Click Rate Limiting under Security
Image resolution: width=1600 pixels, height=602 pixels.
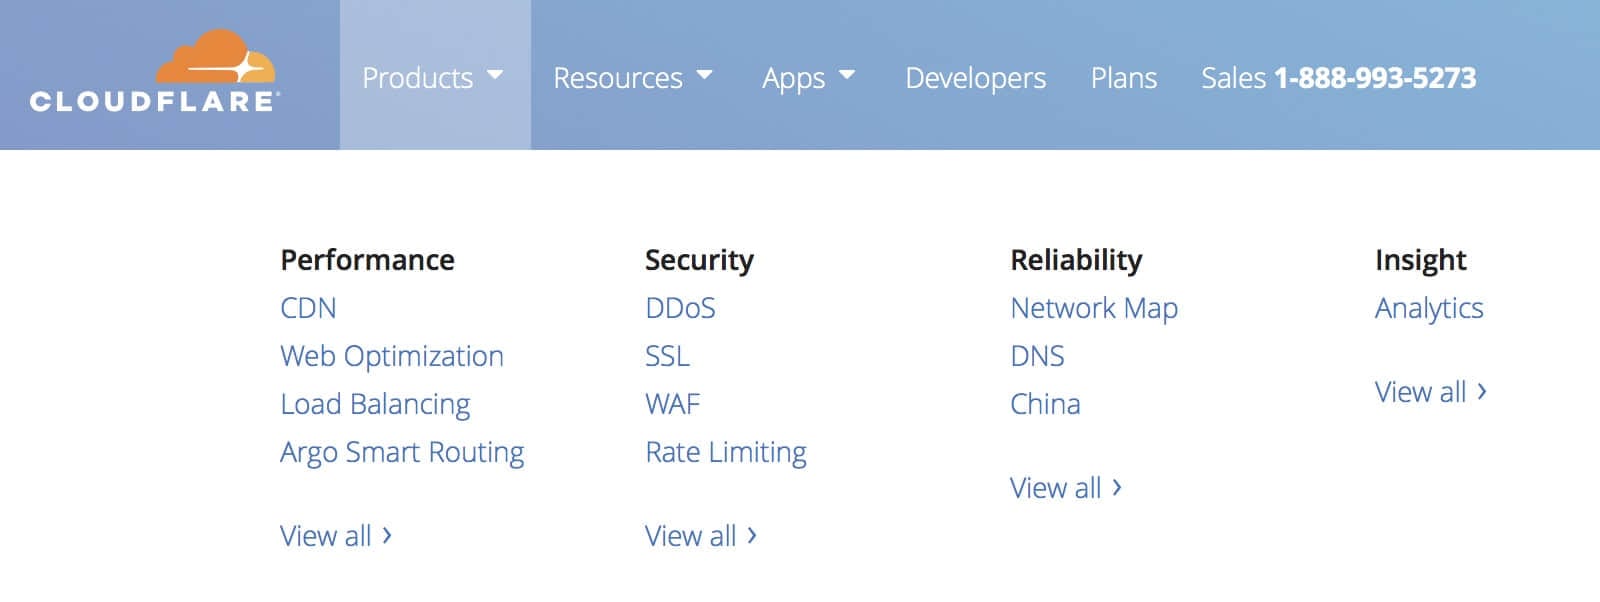point(725,452)
